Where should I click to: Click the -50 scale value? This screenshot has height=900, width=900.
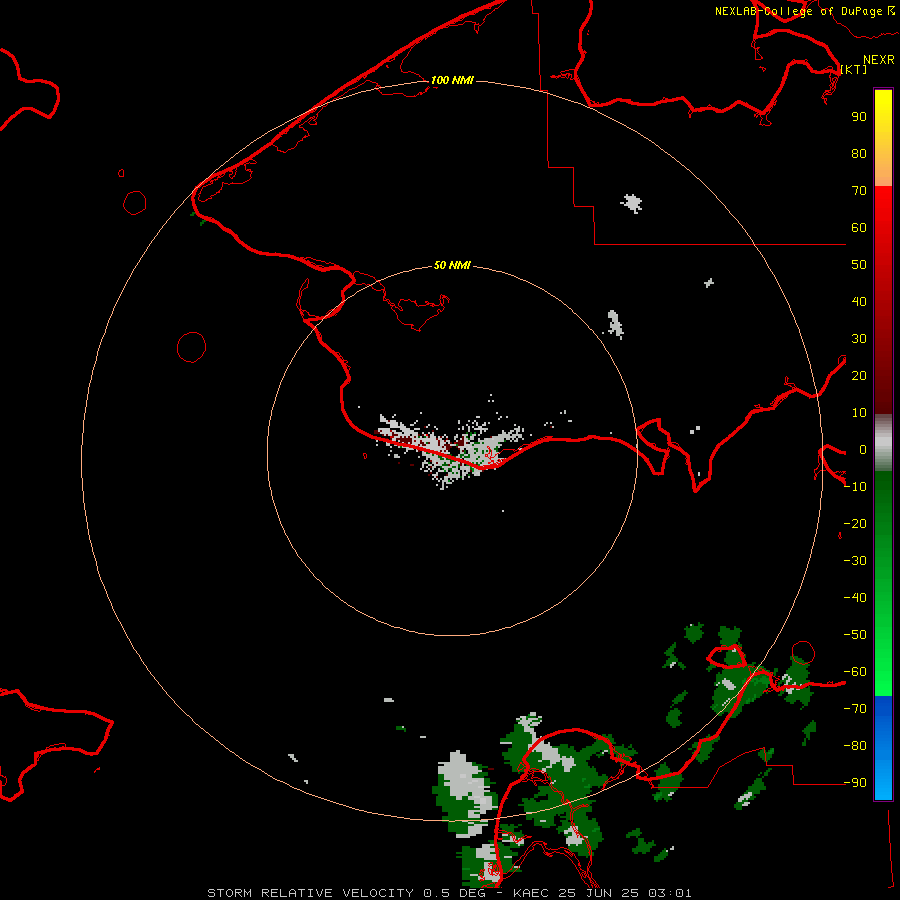pos(855,634)
